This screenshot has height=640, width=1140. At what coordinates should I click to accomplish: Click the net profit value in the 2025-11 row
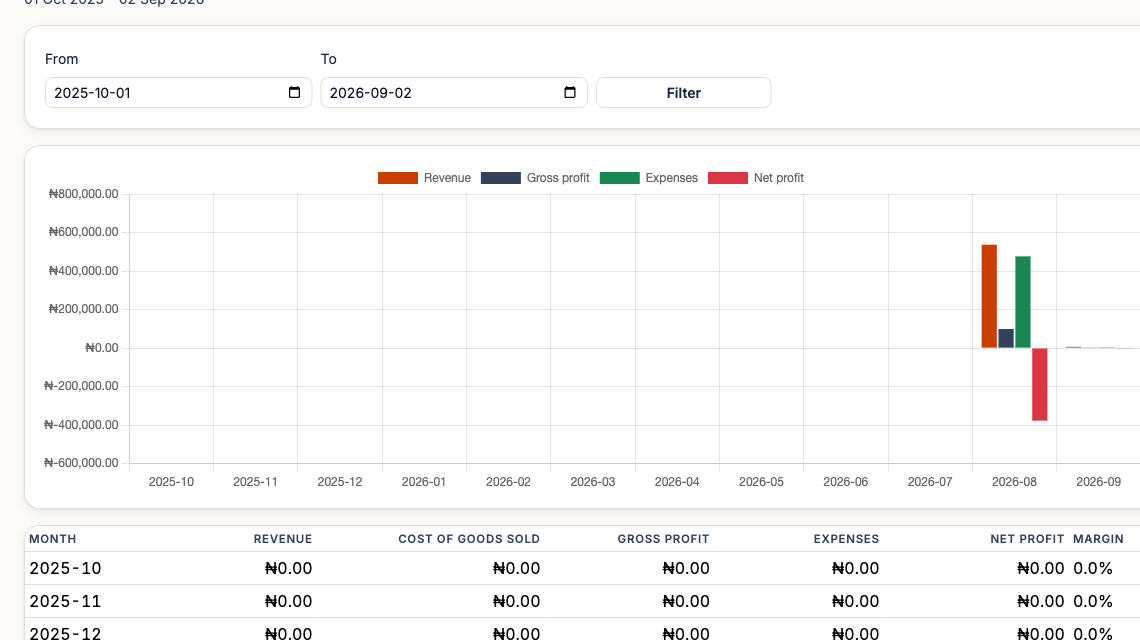(x=1040, y=601)
